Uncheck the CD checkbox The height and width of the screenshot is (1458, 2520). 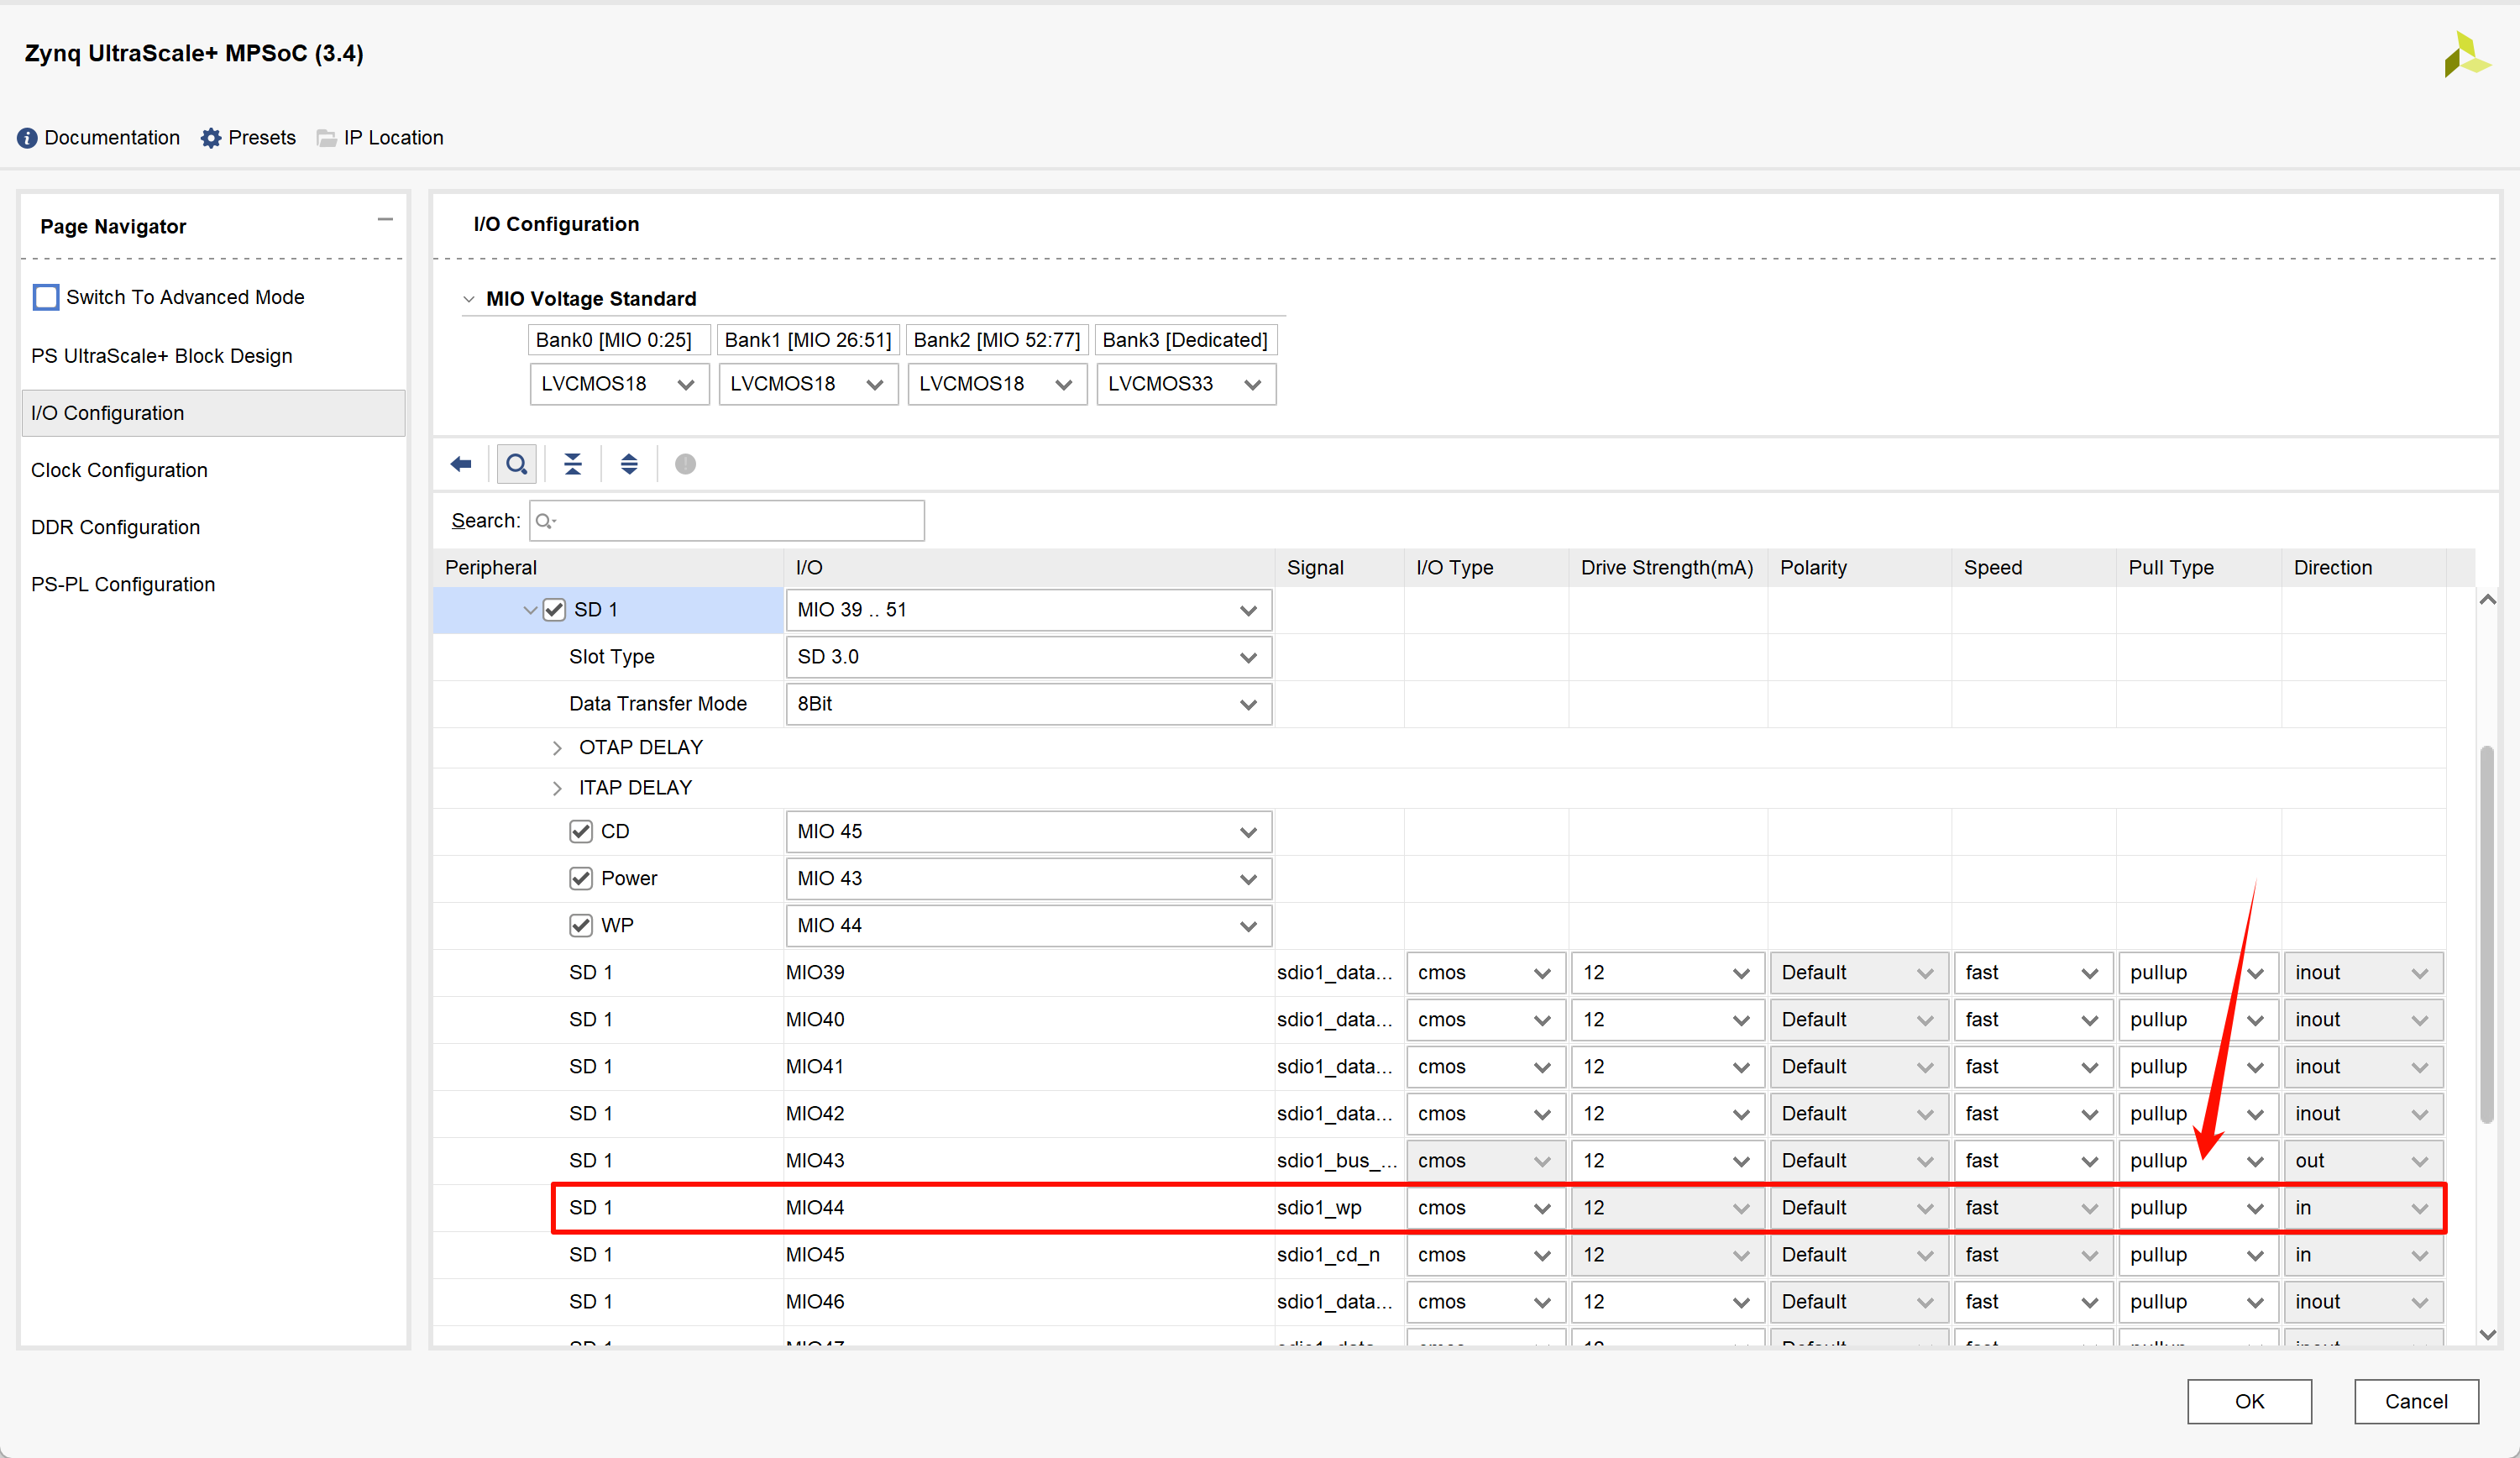point(581,832)
